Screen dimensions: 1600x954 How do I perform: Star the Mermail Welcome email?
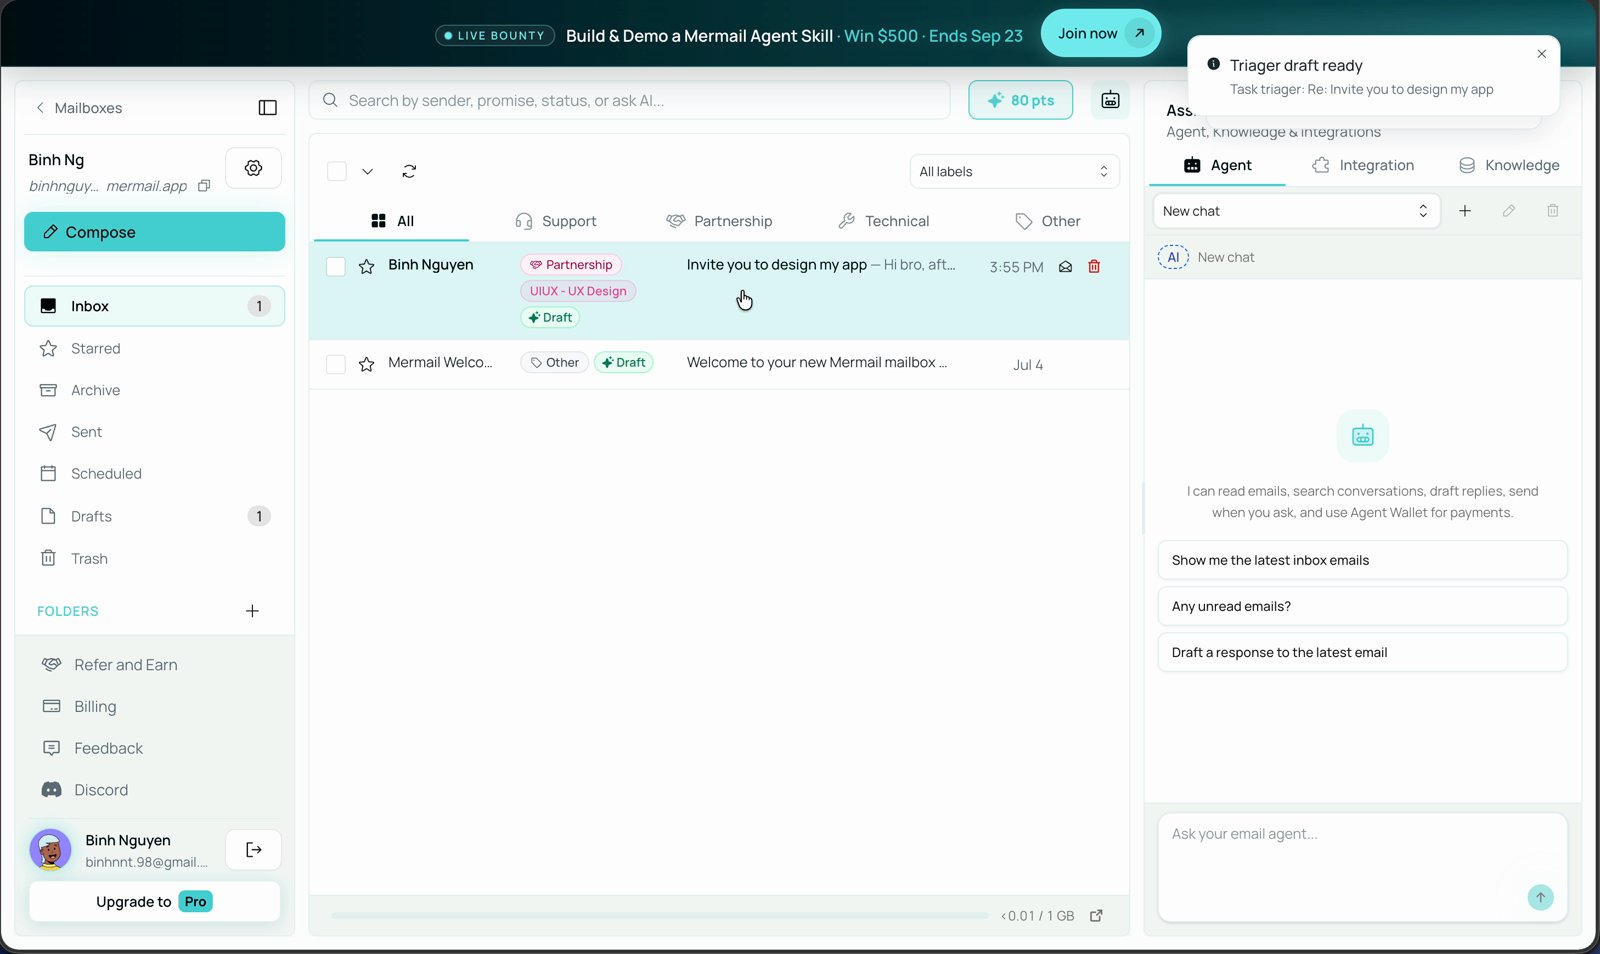coord(367,365)
